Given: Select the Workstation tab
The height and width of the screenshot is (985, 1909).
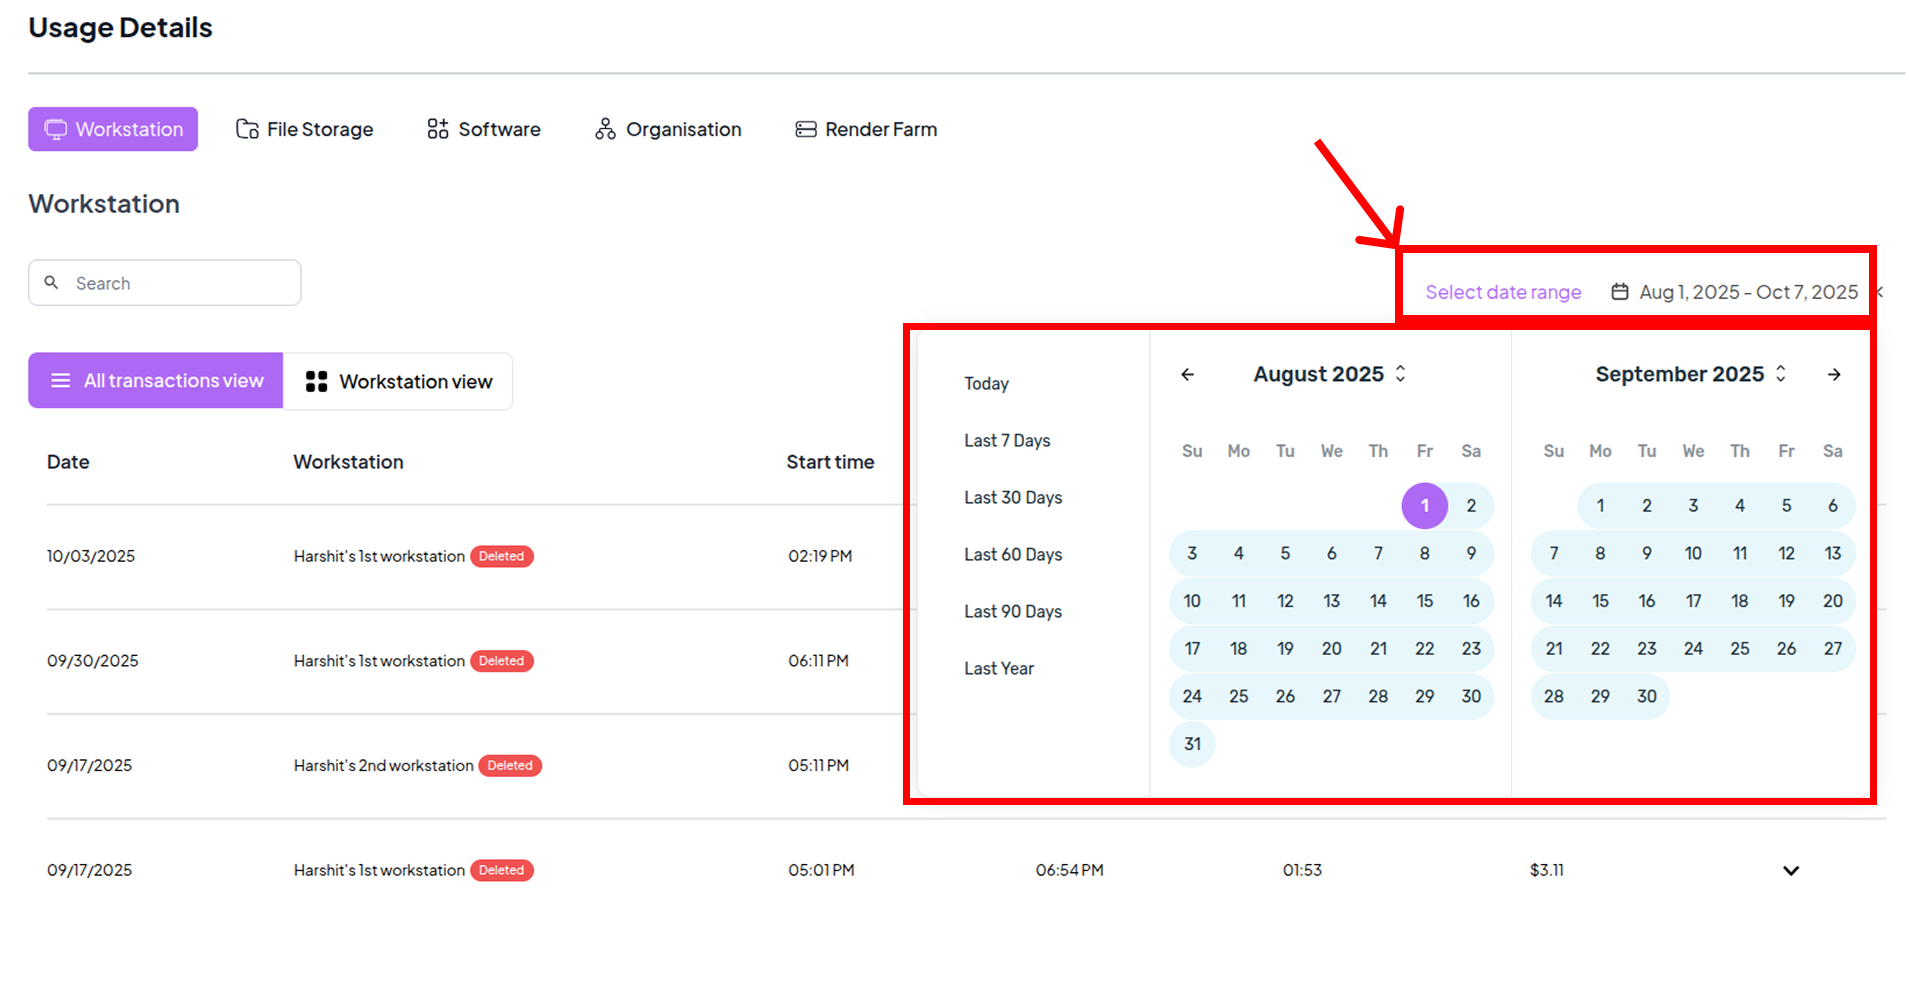Looking at the screenshot, I should pyautogui.click(x=113, y=129).
